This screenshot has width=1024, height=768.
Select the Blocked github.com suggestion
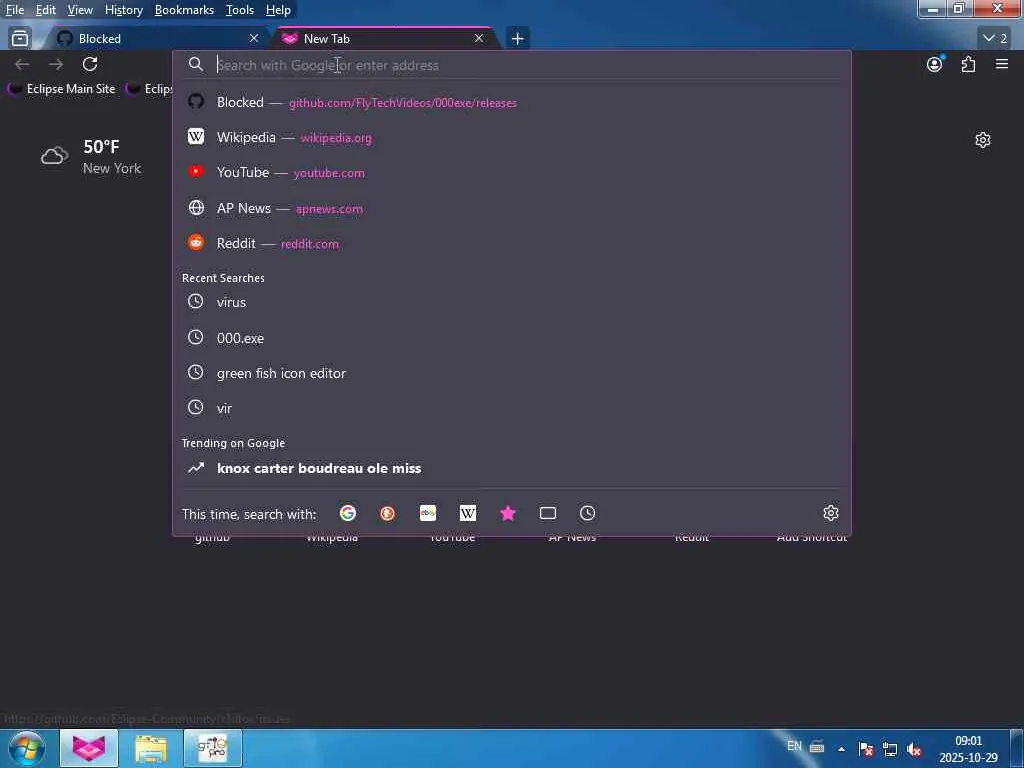pos(511,103)
